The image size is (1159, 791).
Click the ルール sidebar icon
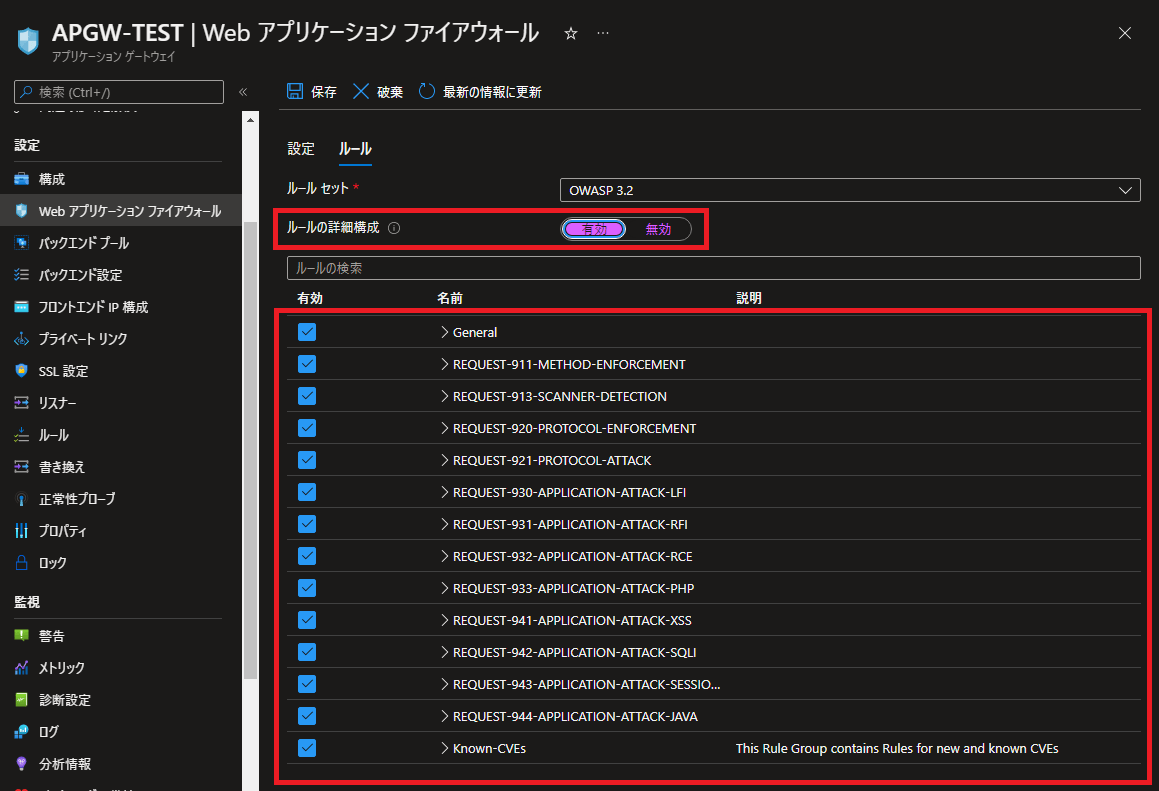click(x=21, y=435)
